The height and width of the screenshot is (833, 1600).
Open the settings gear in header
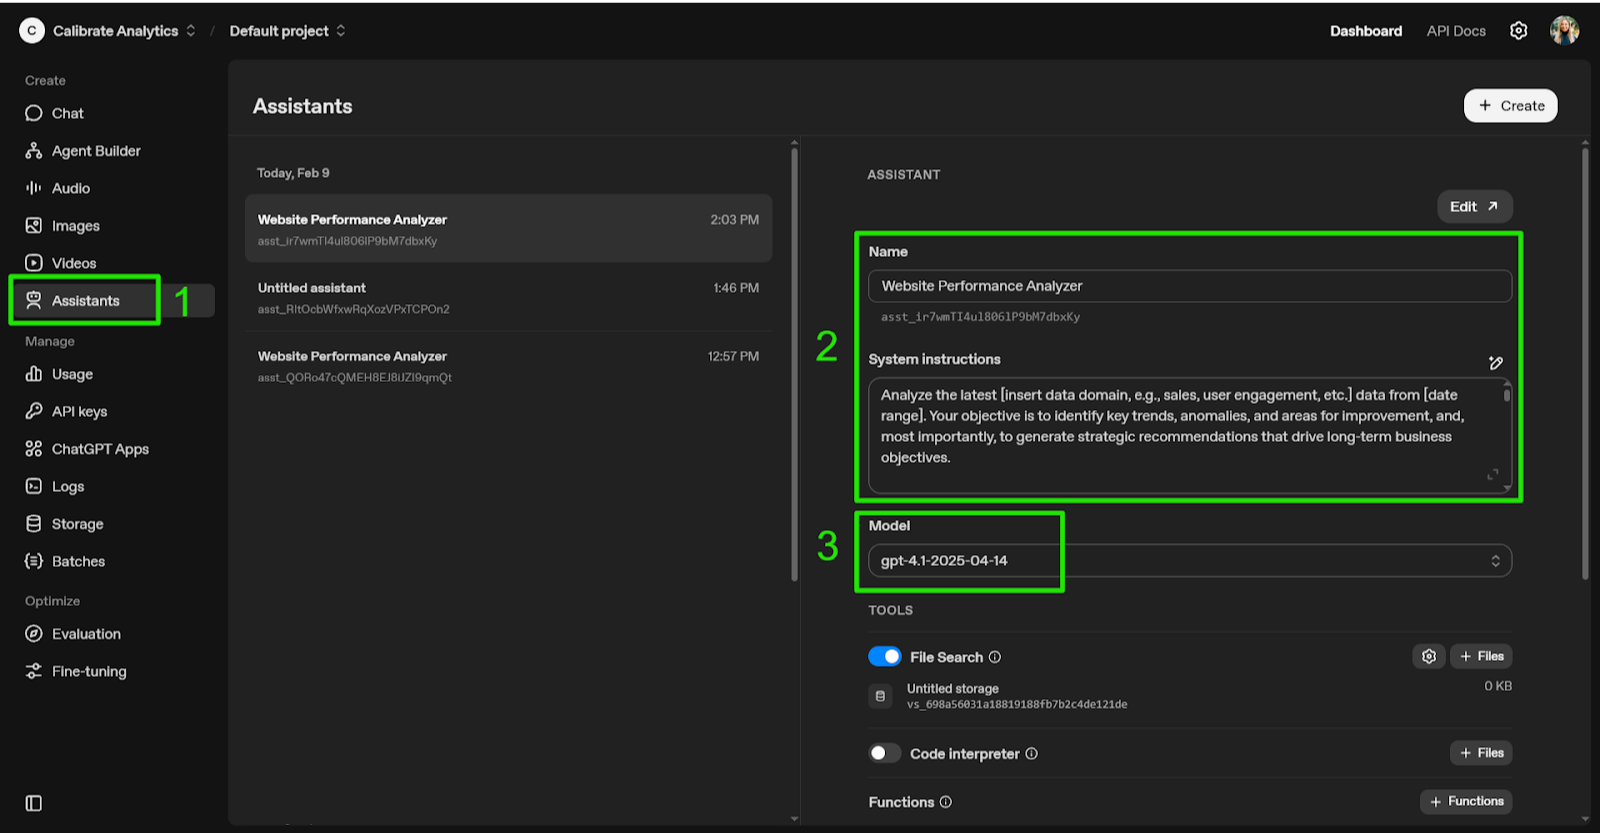click(x=1518, y=31)
